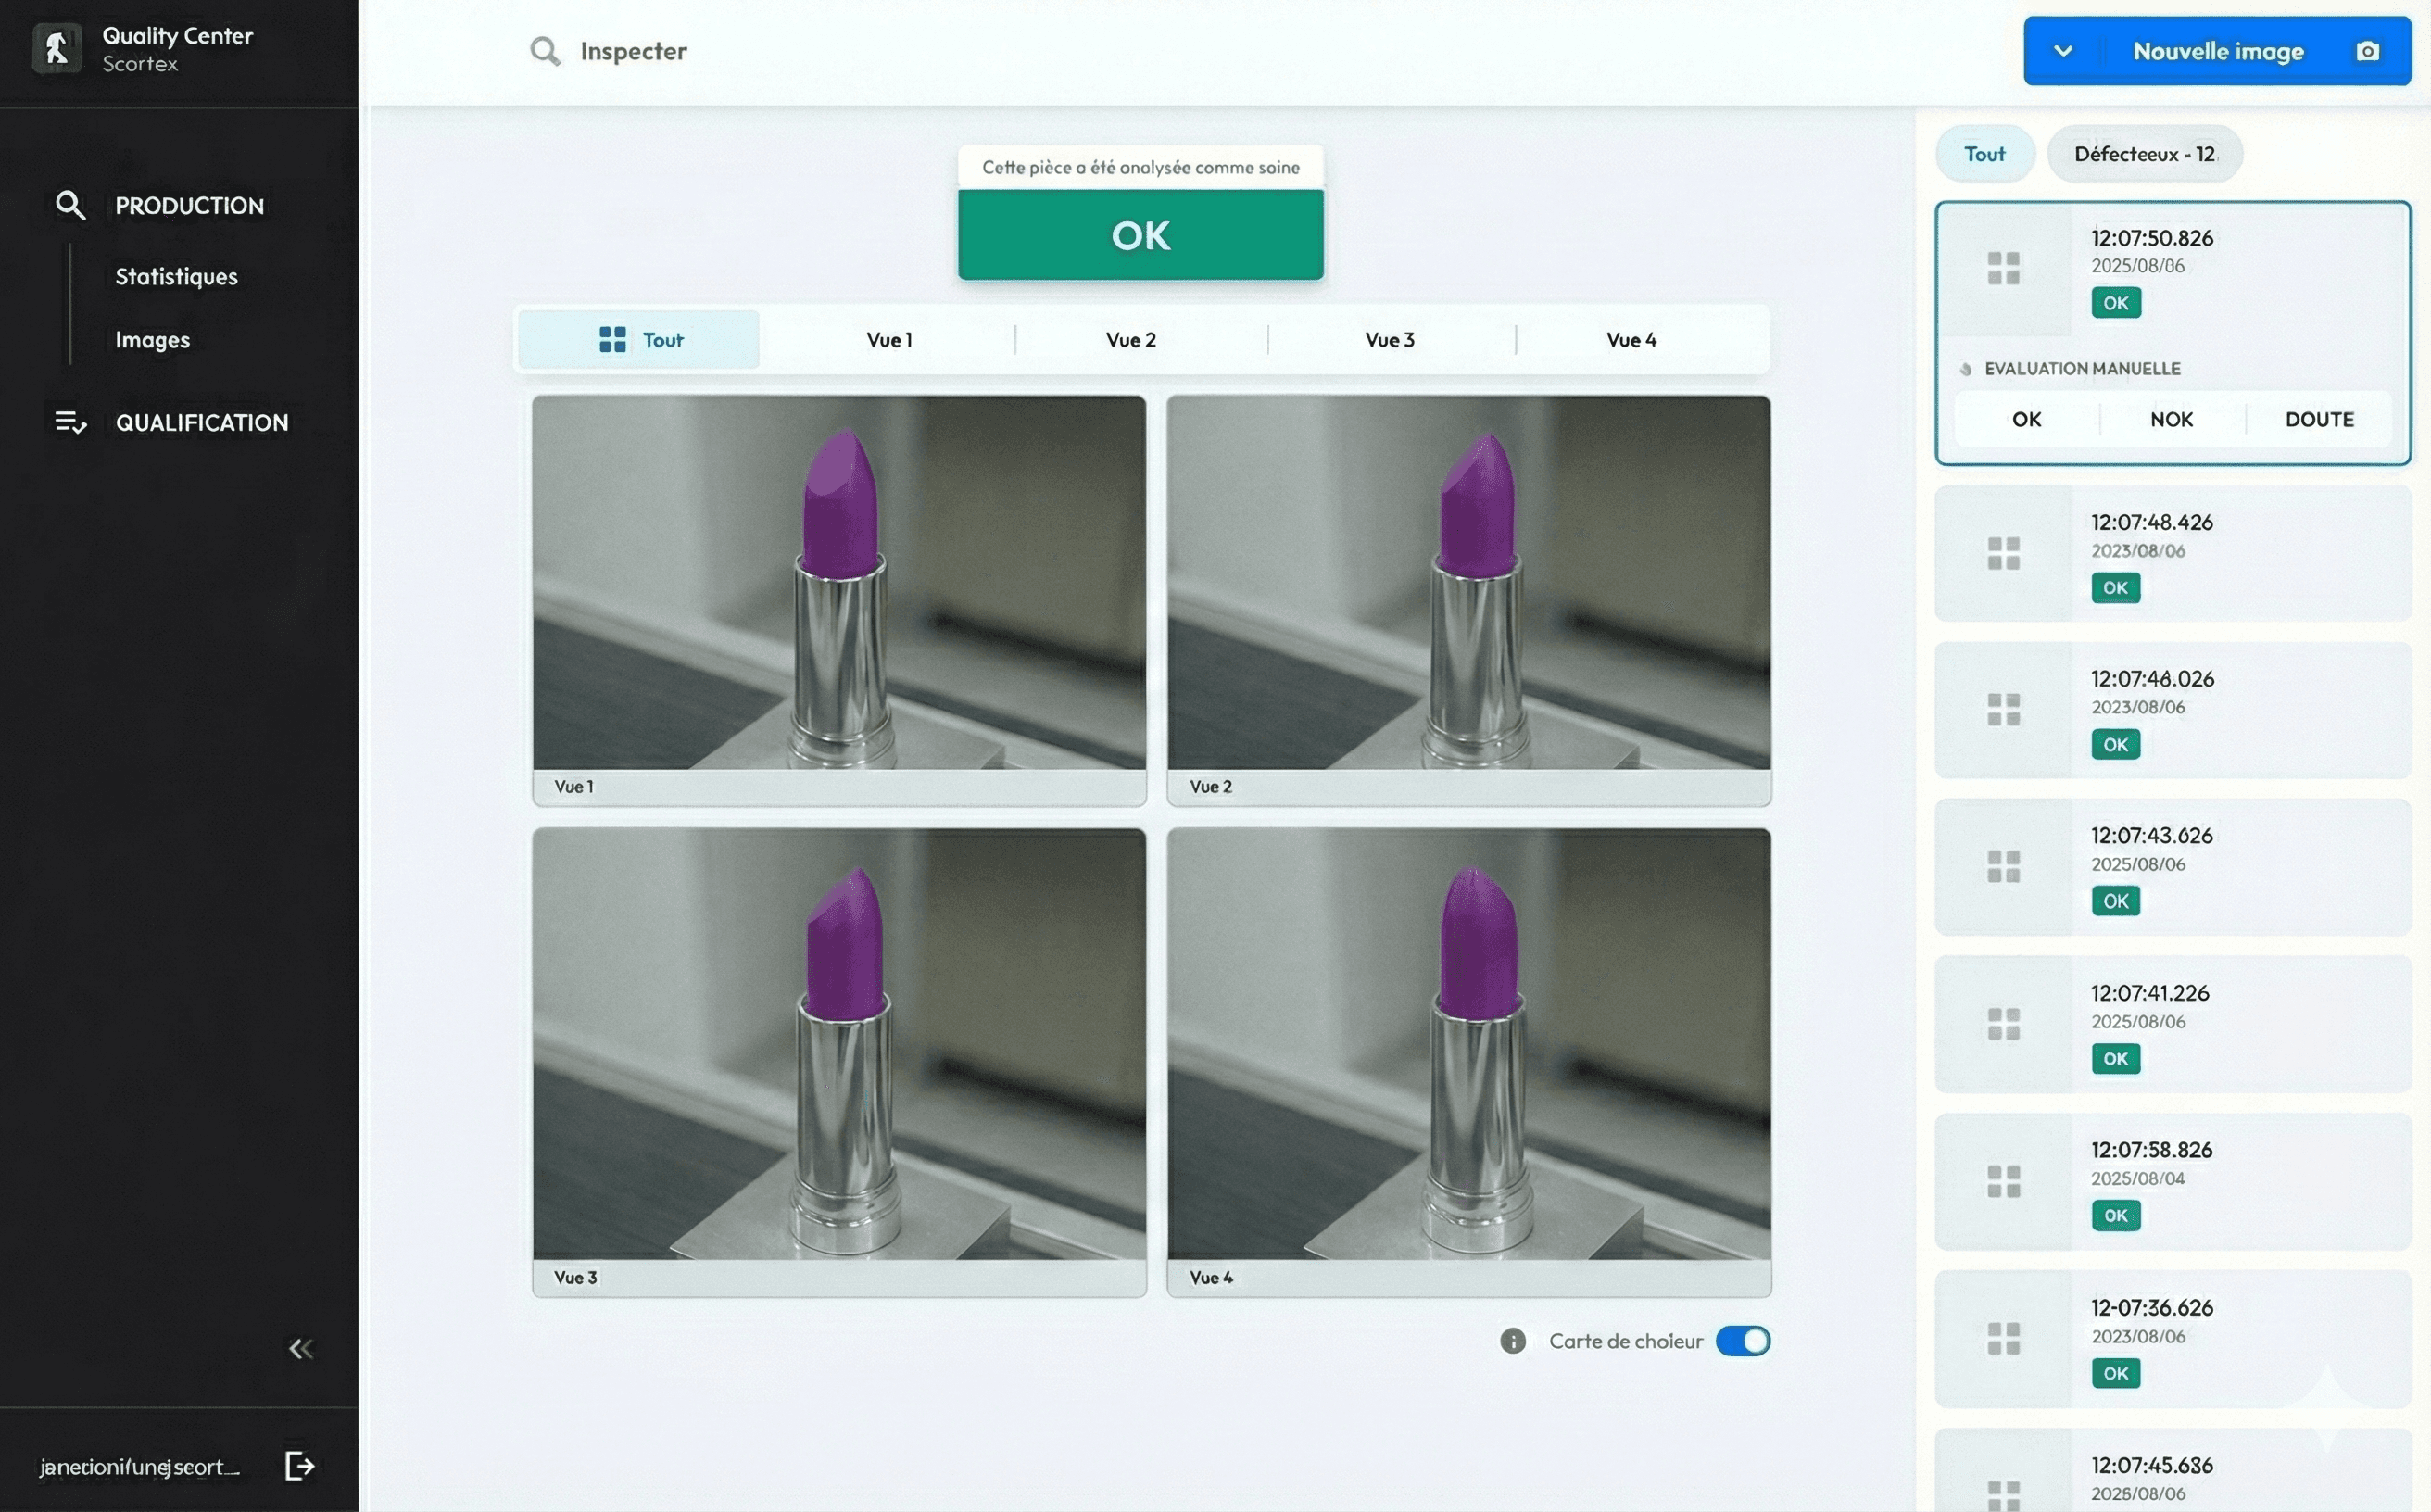Click the Qualification checklist icon
This screenshot has width=2431, height=1512.
[x=70, y=422]
